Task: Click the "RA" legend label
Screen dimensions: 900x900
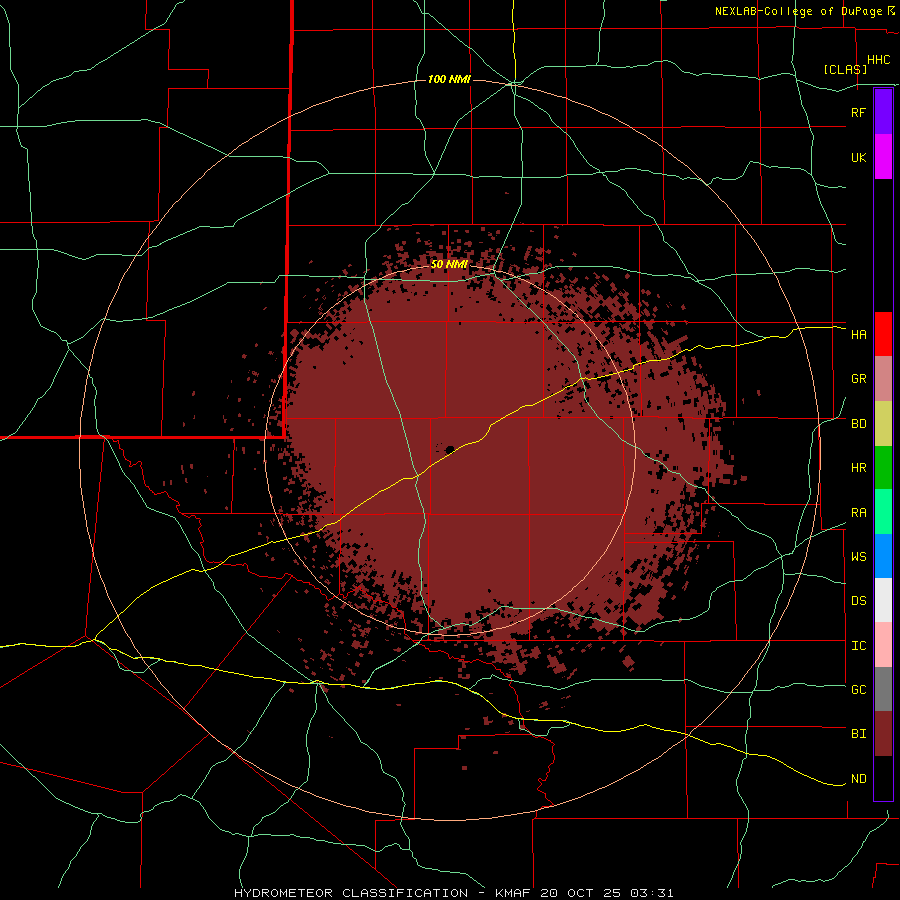Action: pyautogui.click(x=858, y=513)
